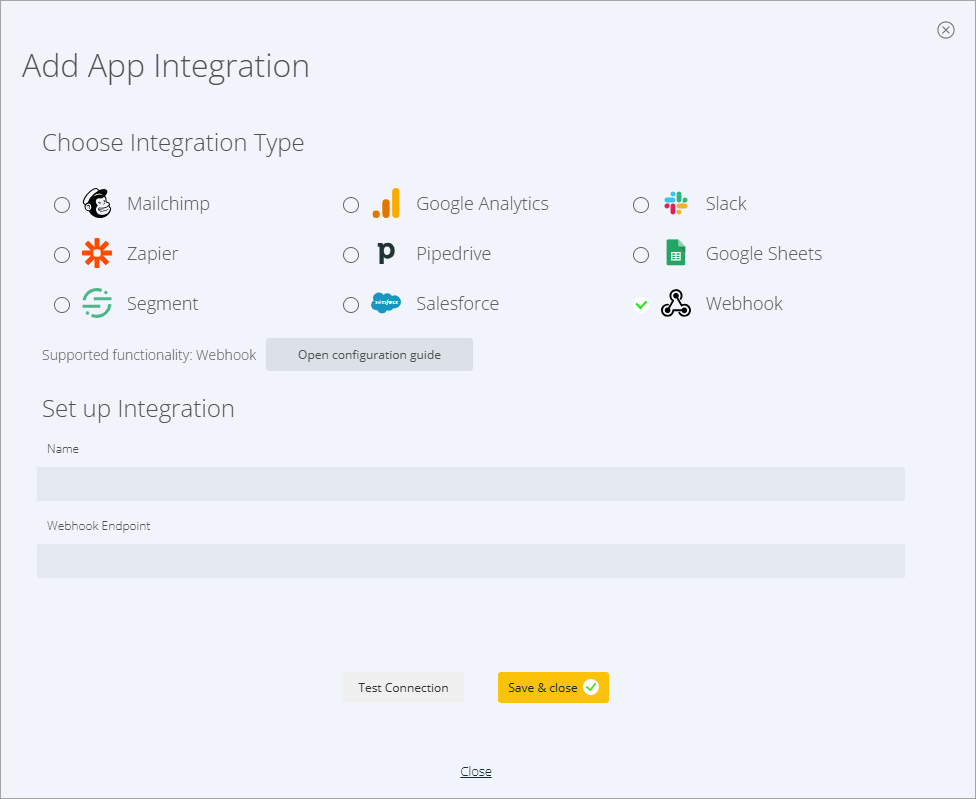This screenshot has width=976, height=799.
Task: Select the Mailchimp radio button
Action: 62,205
